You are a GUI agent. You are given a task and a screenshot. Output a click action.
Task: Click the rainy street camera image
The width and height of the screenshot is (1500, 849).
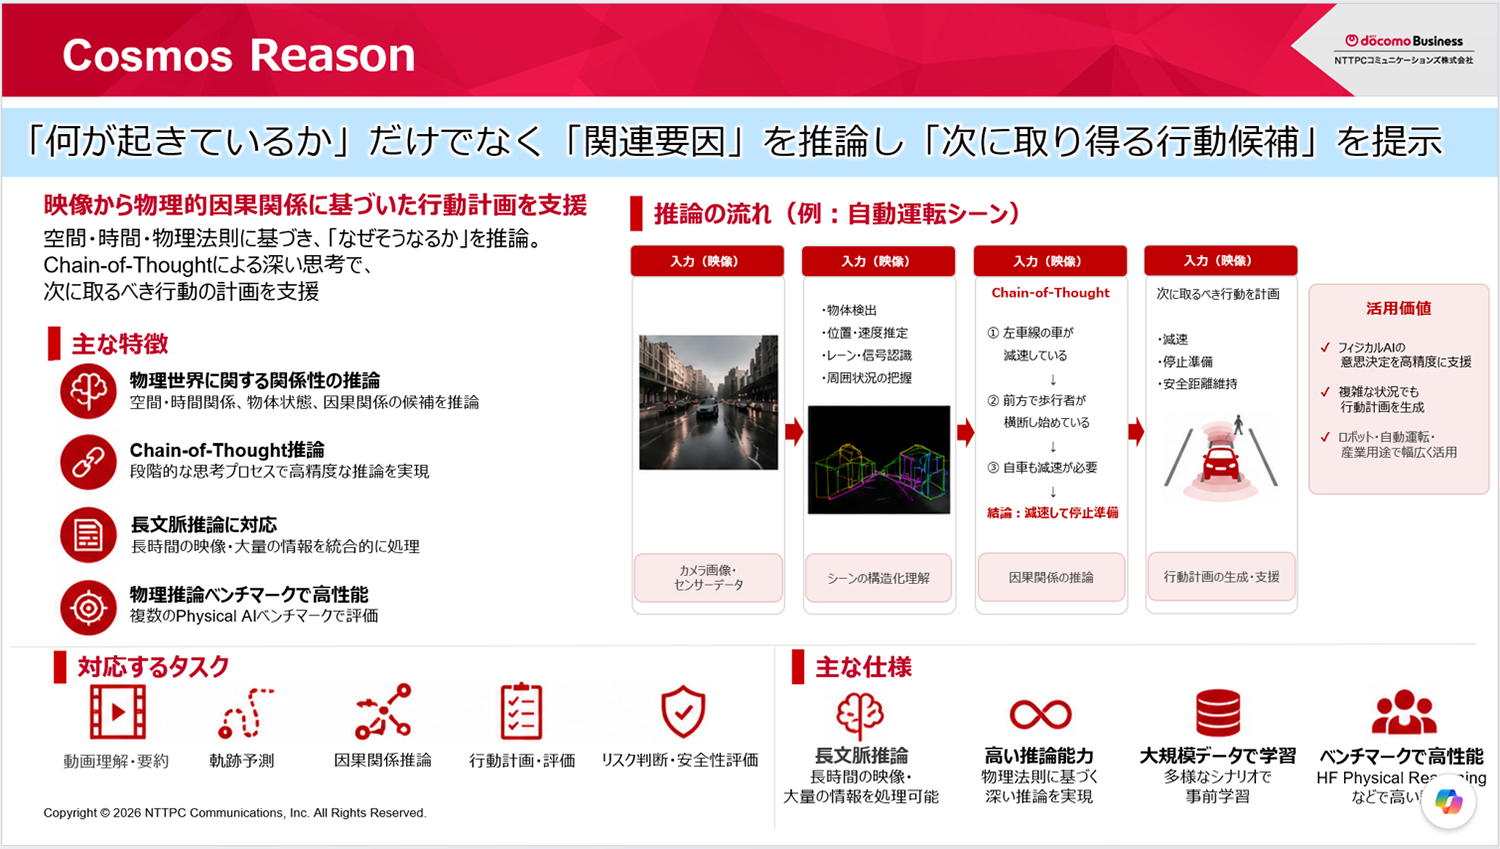pyautogui.click(x=708, y=402)
